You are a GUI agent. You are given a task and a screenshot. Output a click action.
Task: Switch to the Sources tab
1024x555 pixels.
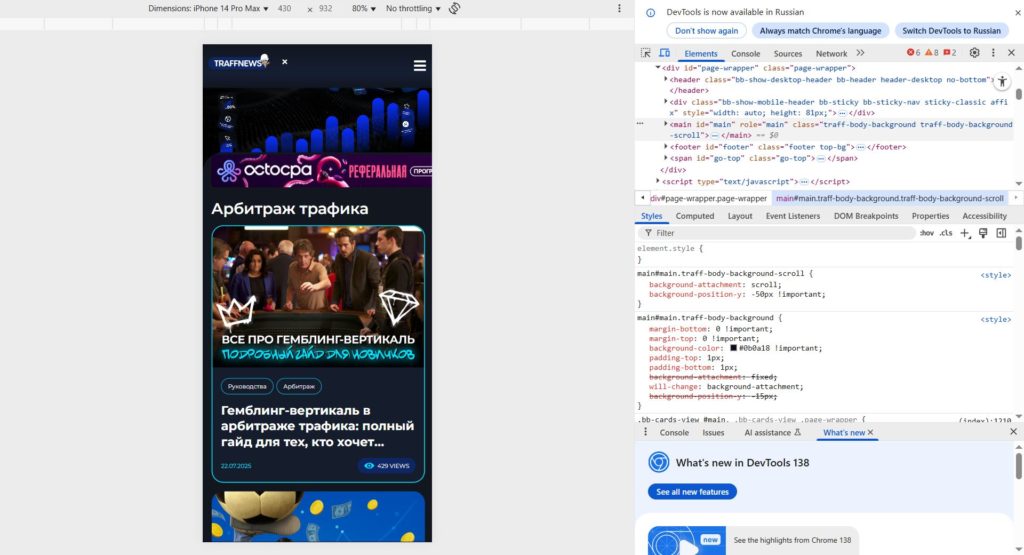[x=788, y=54]
